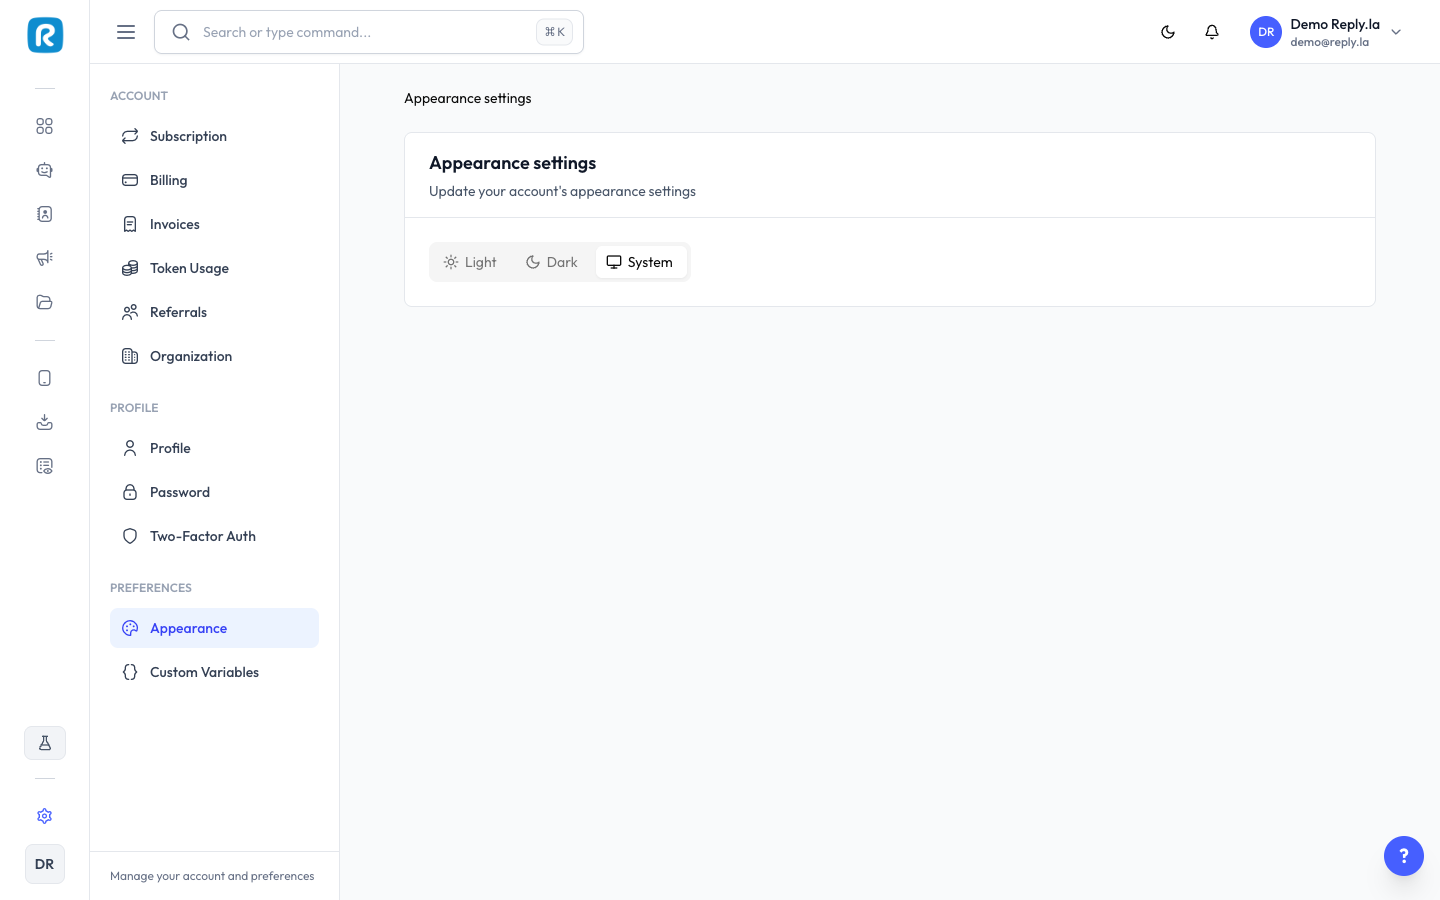Click the demo@reply.la email text
The image size is (1440, 900).
tap(1329, 42)
